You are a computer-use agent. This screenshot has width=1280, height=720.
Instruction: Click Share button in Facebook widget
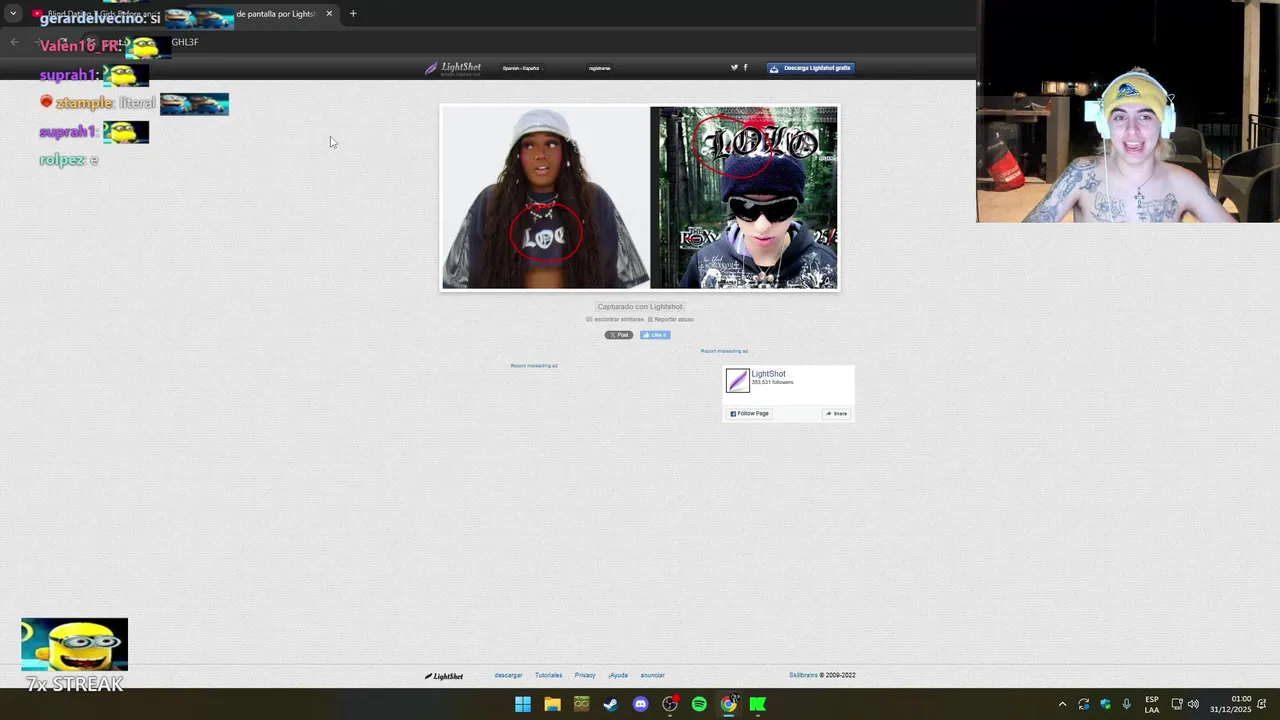point(836,413)
